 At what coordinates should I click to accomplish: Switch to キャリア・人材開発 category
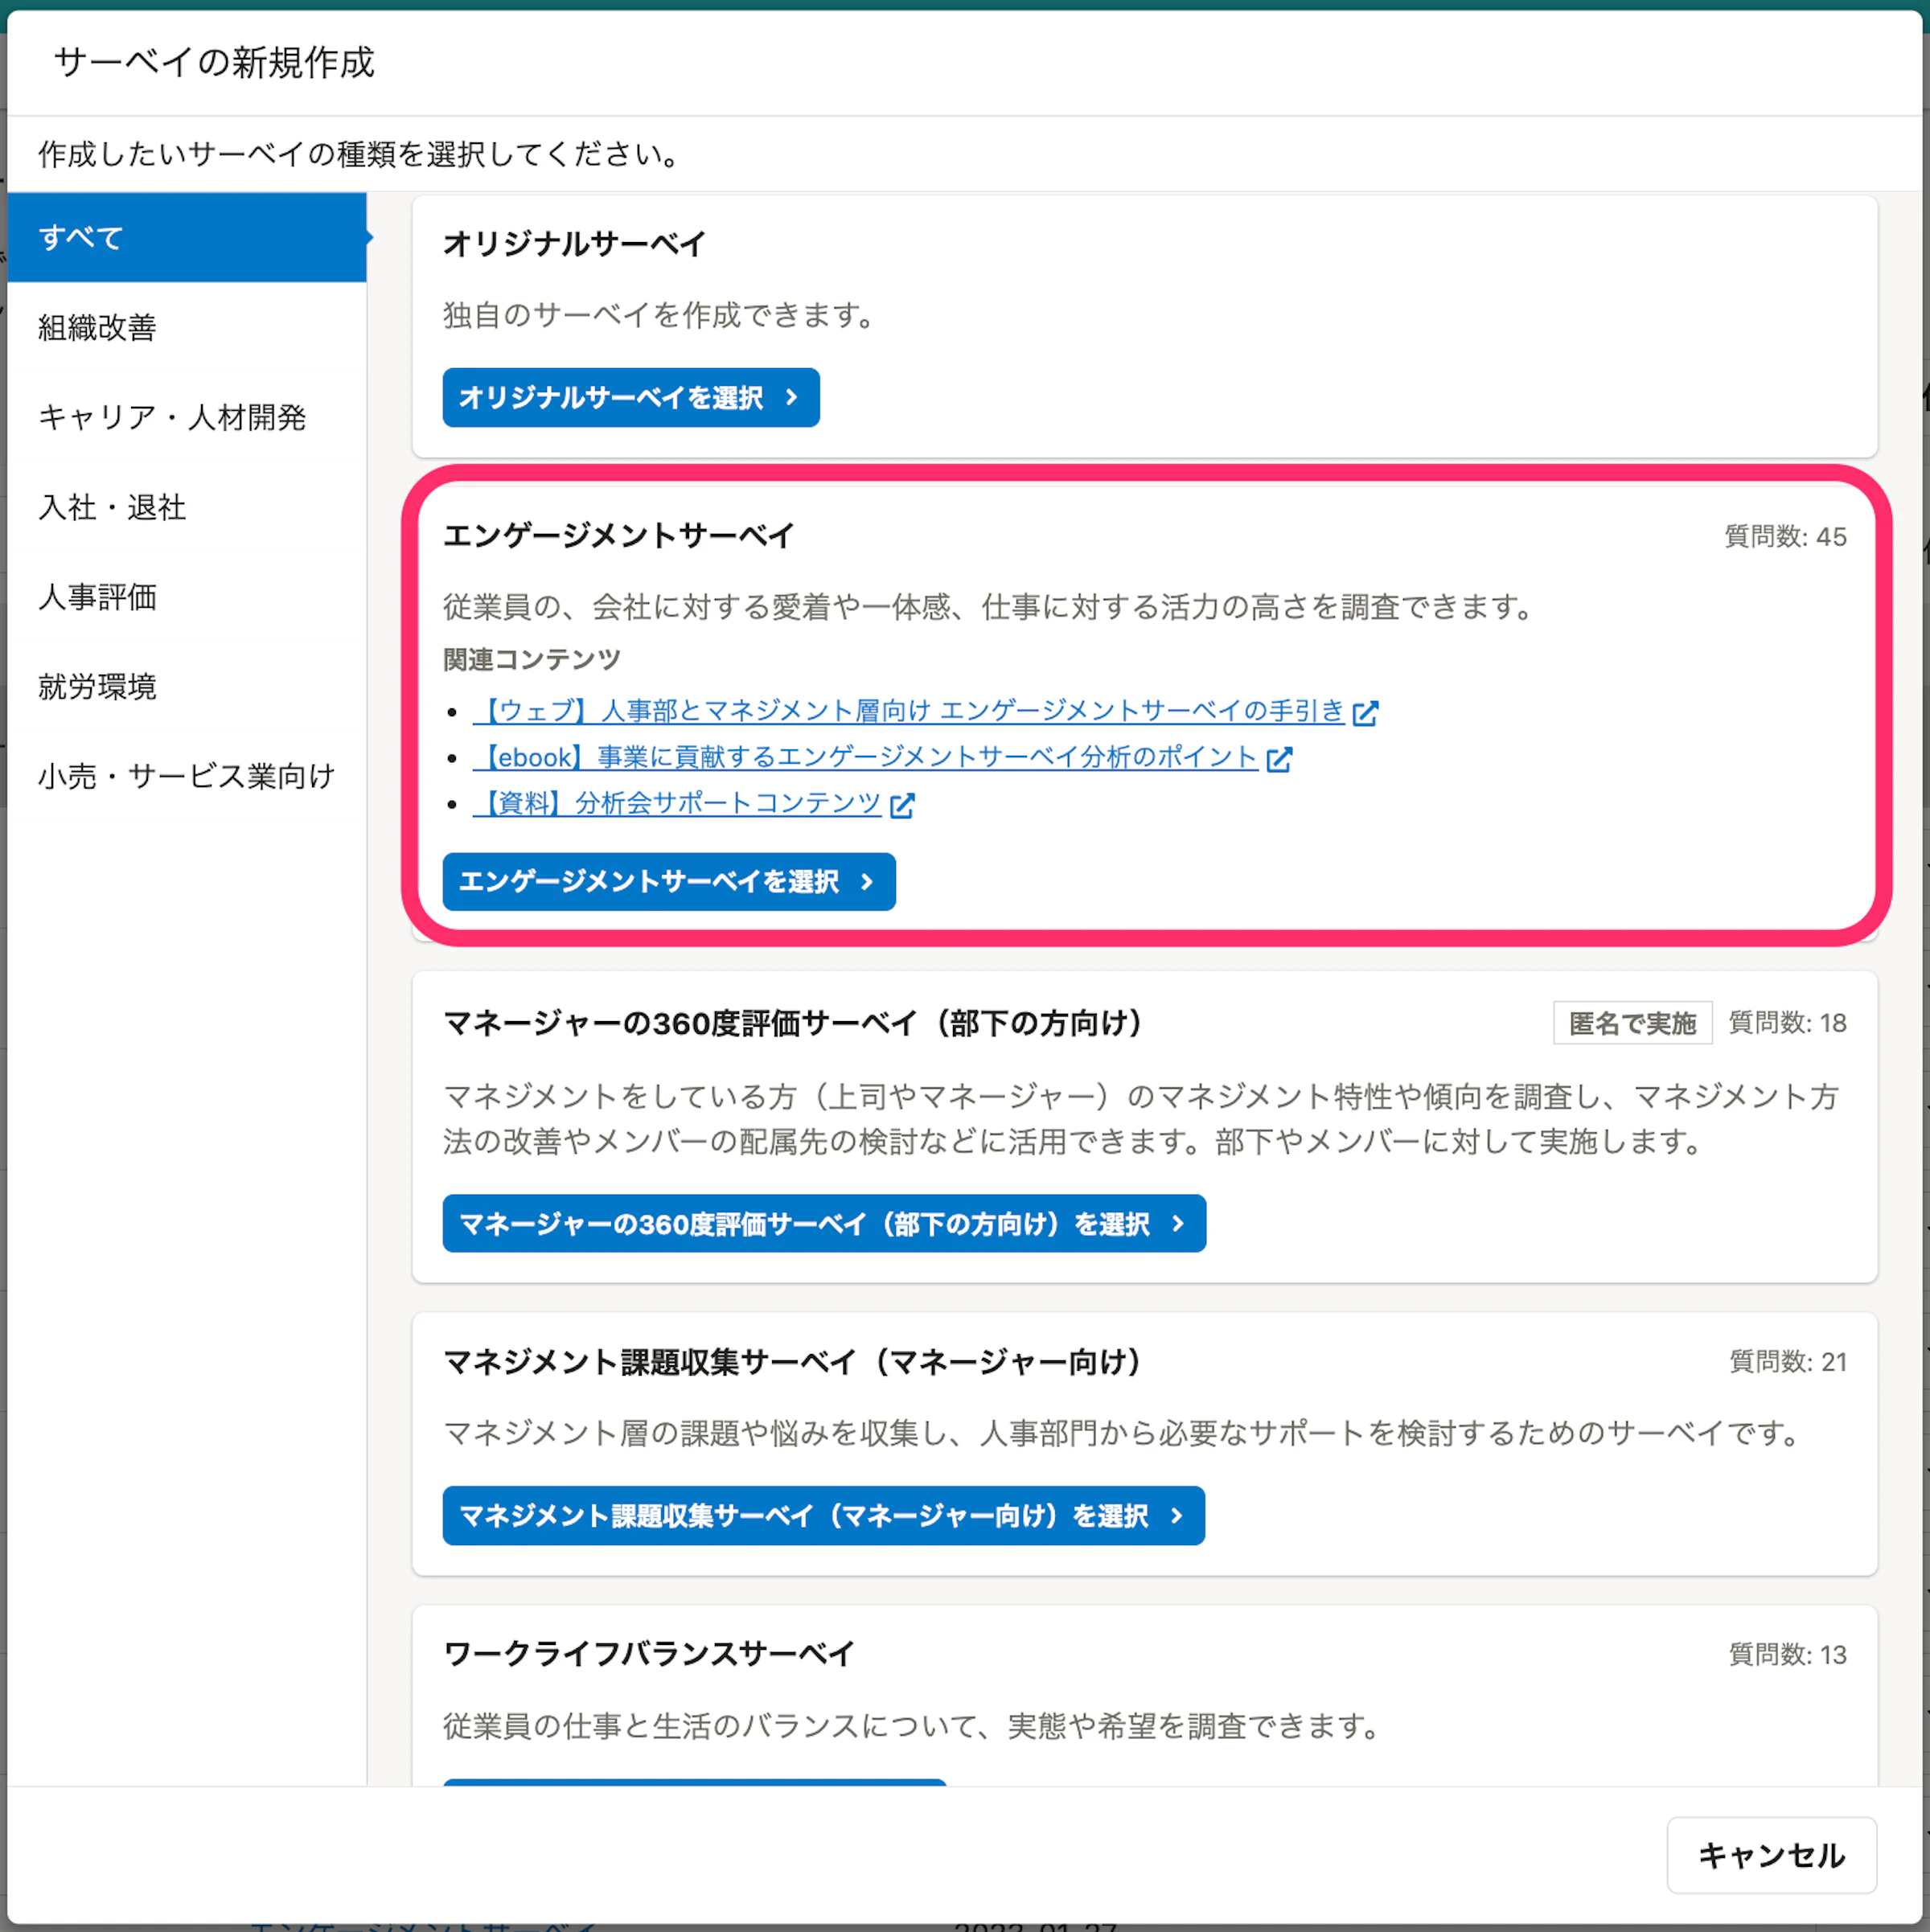[187, 417]
